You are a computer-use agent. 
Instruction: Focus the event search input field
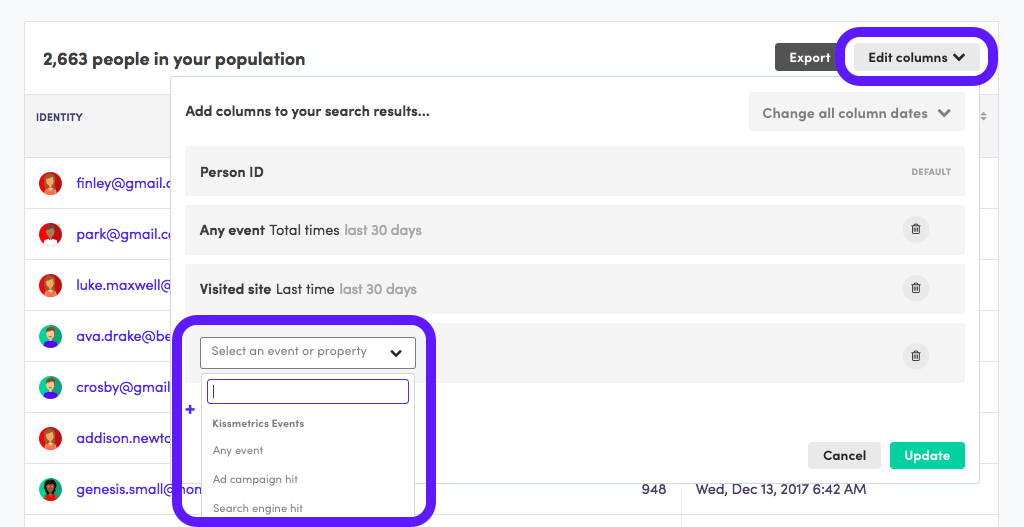coord(308,391)
